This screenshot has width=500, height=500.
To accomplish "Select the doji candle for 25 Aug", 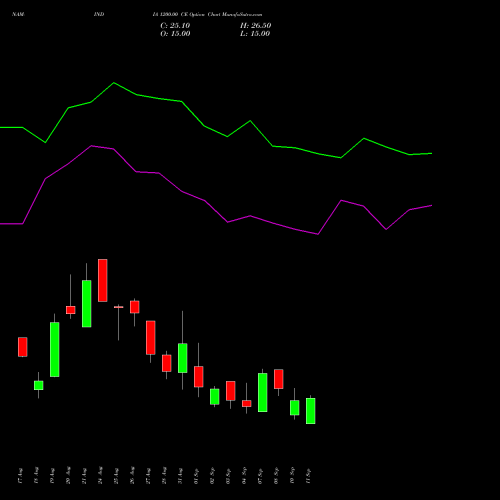I will tap(119, 307).
